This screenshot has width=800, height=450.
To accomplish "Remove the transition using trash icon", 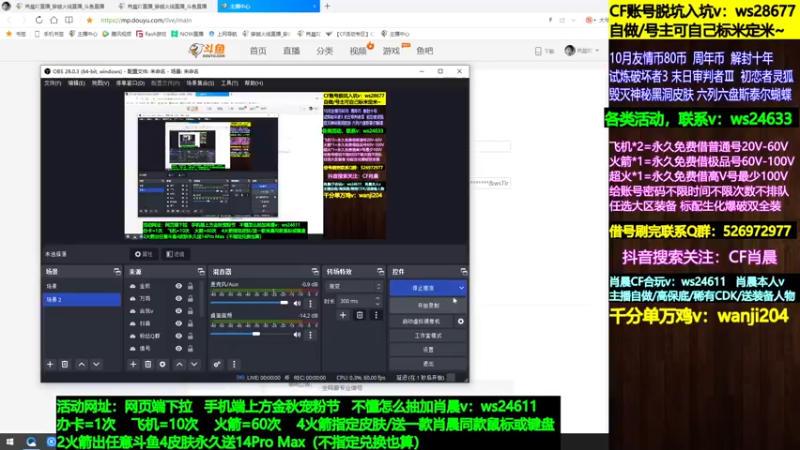I will coord(360,315).
